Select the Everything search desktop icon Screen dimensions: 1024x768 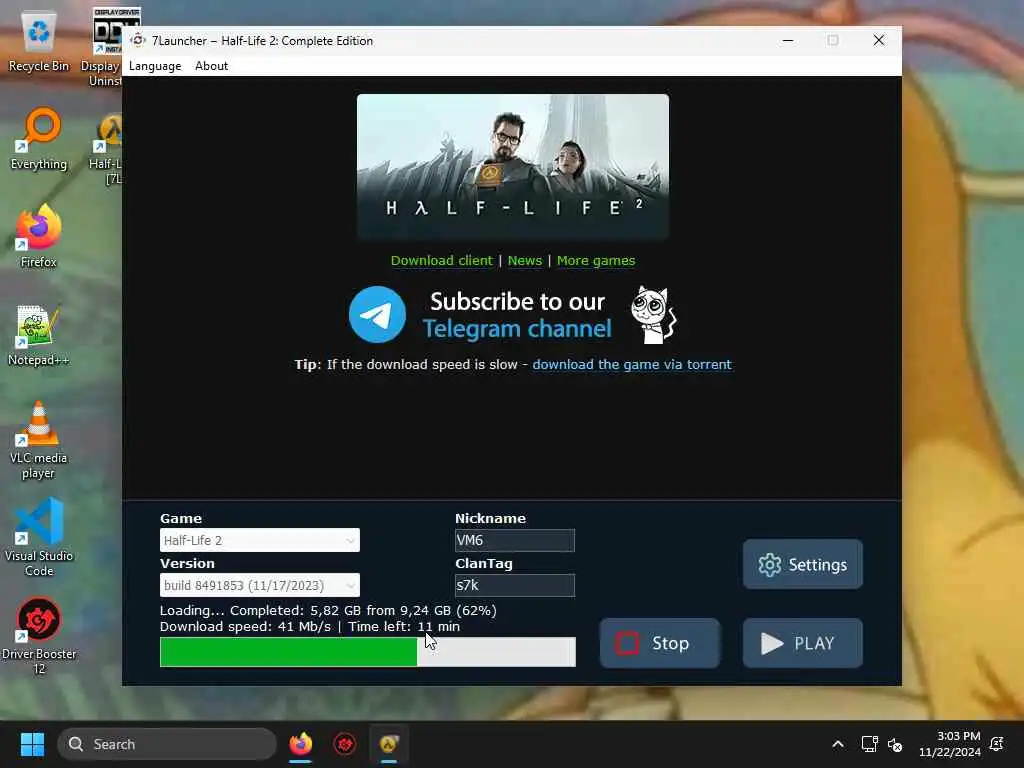(39, 140)
